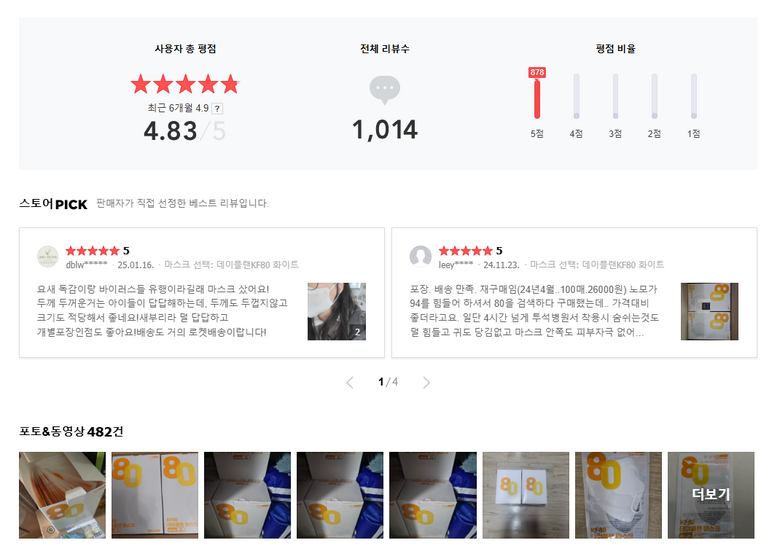Select the 1점 rating bar
This screenshot has height=559, width=780.
[693, 96]
